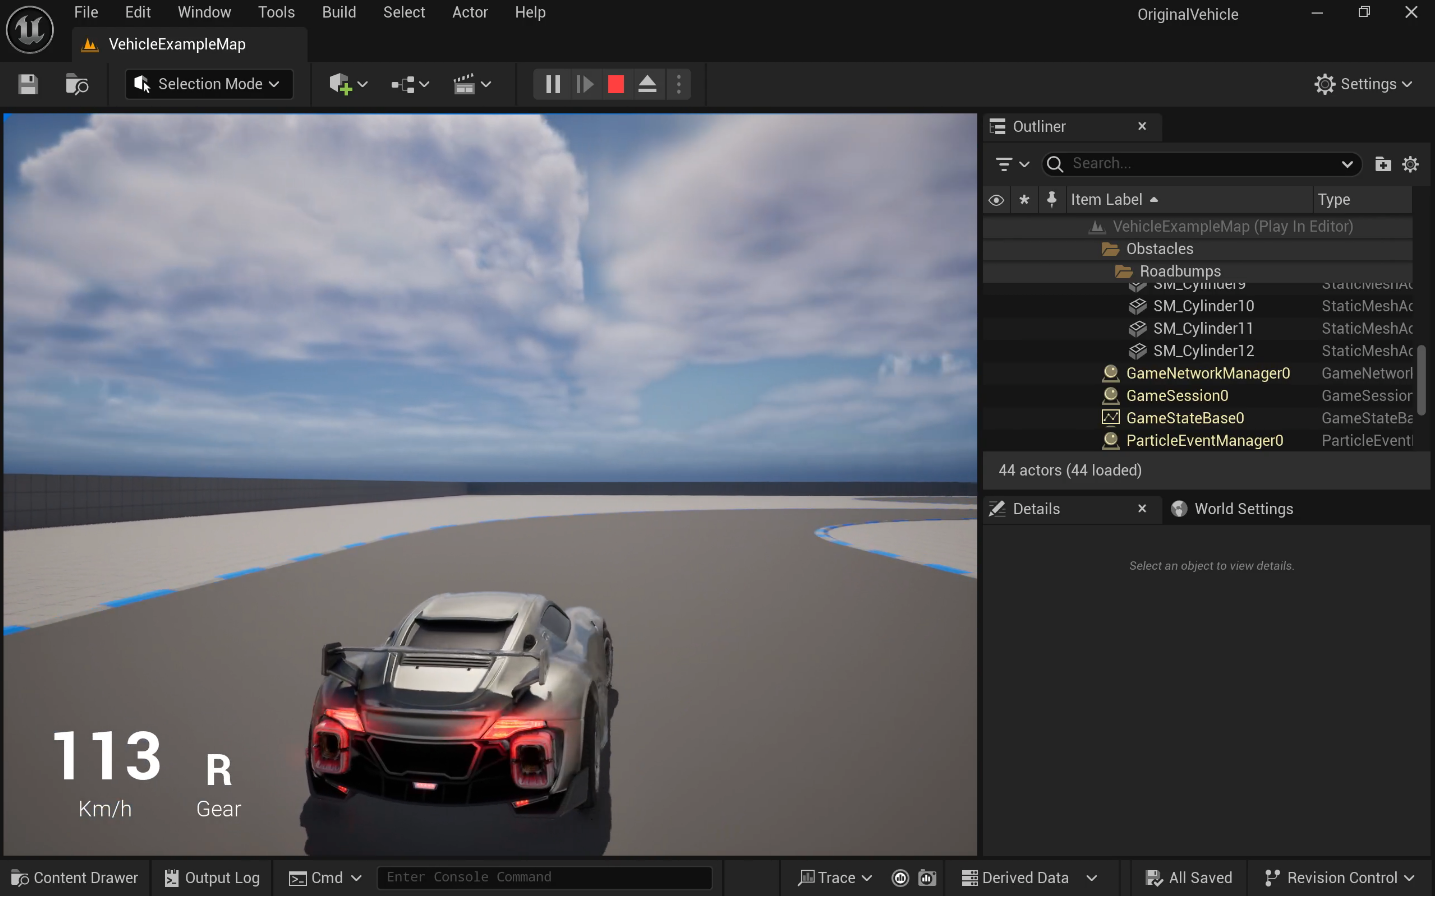
Task: Open the Window menu
Action: point(204,12)
